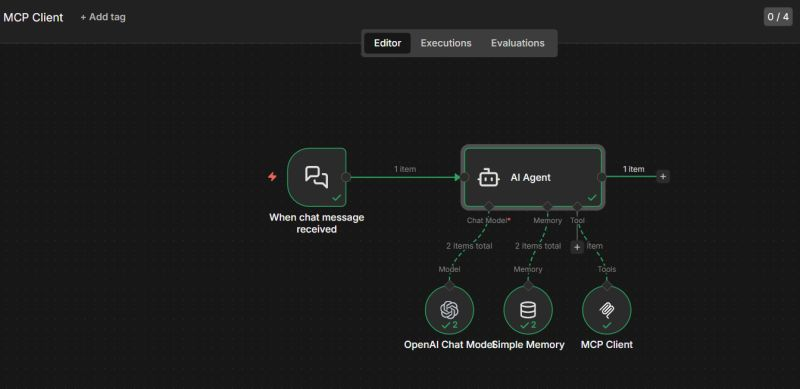Switch to the Evaluations tab
The image size is (800, 389).
pos(517,43)
